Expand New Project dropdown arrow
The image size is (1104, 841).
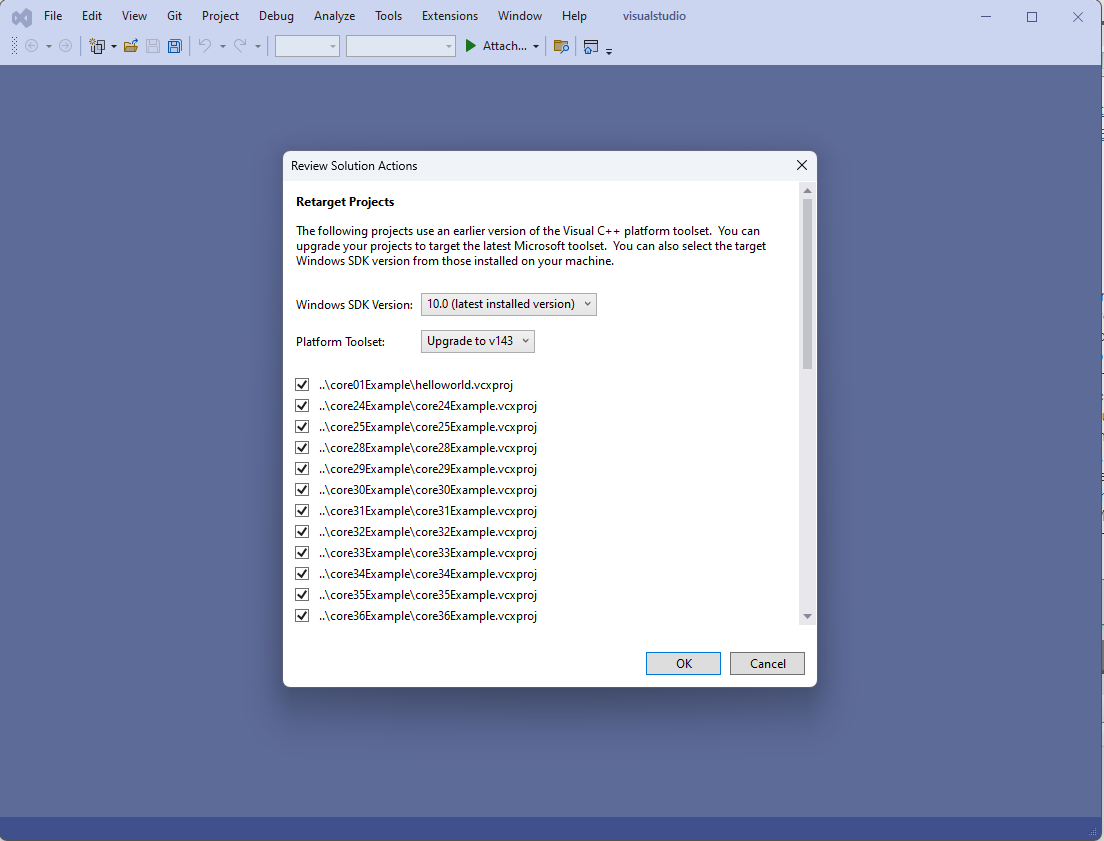click(x=113, y=46)
